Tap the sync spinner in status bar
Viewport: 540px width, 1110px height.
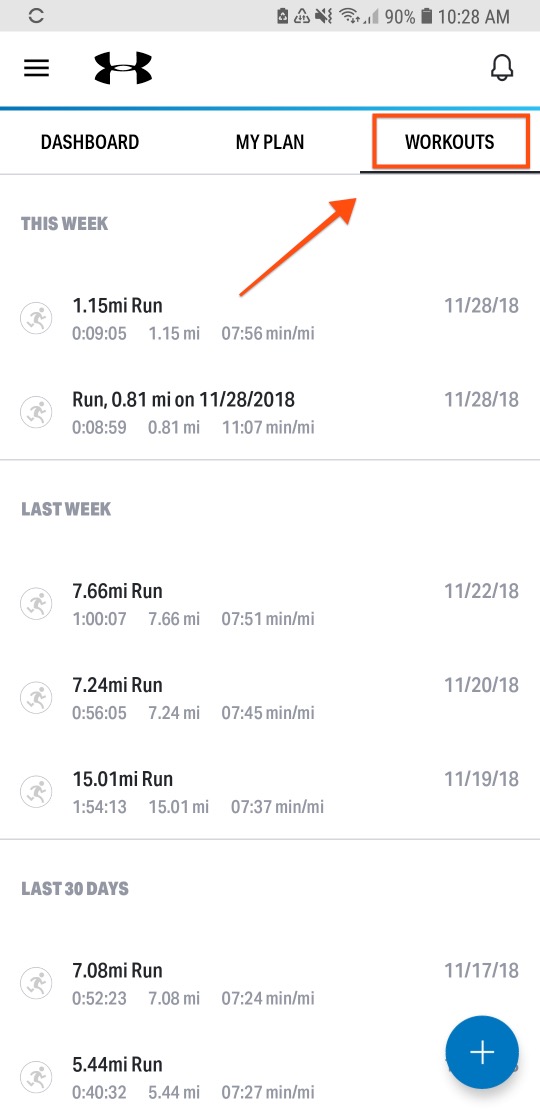point(36,16)
